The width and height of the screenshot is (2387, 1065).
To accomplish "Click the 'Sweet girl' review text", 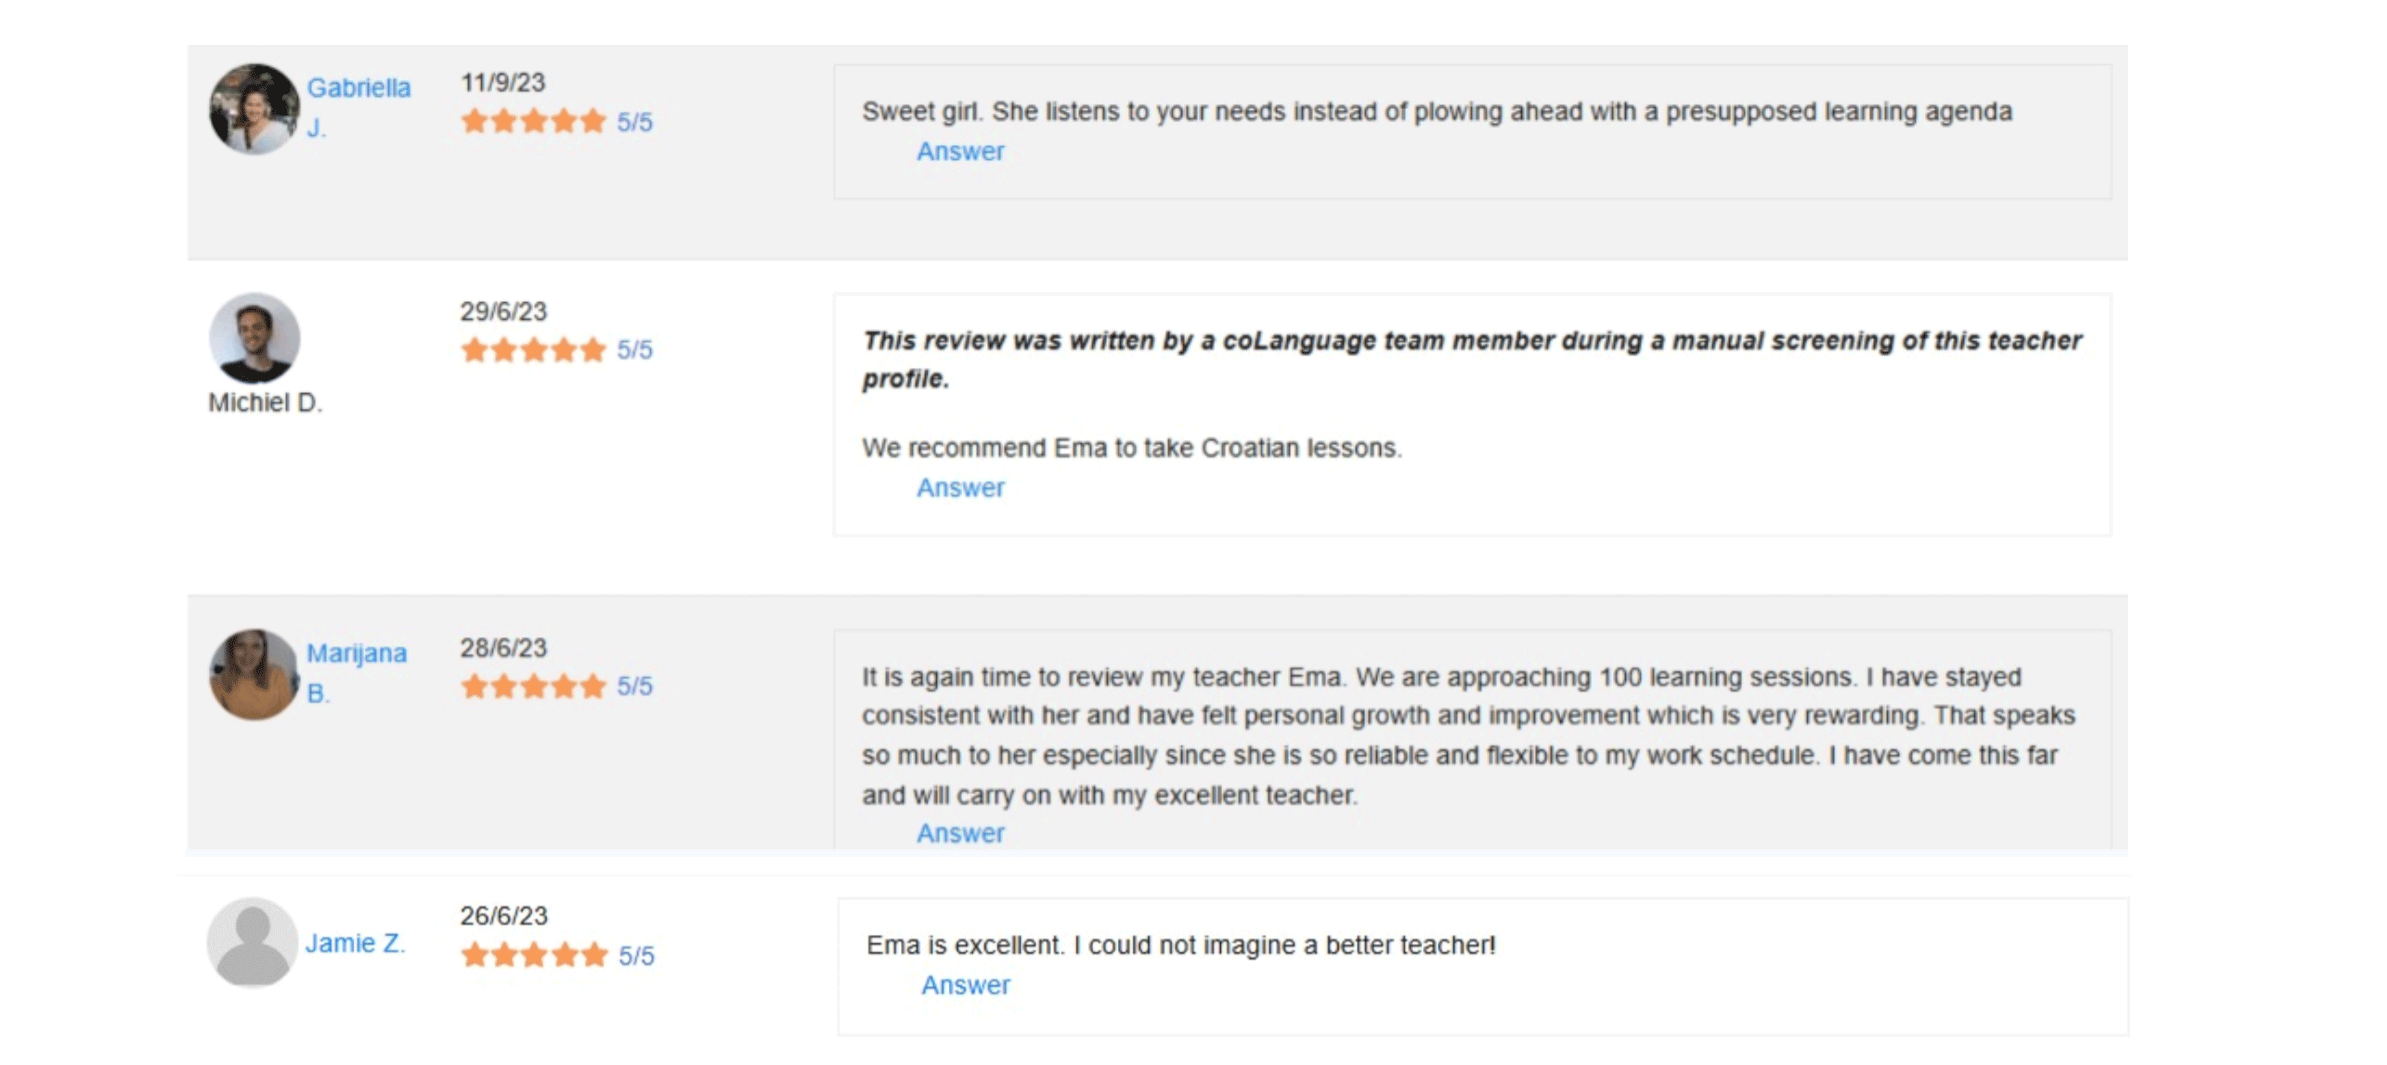I will [1436, 111].
